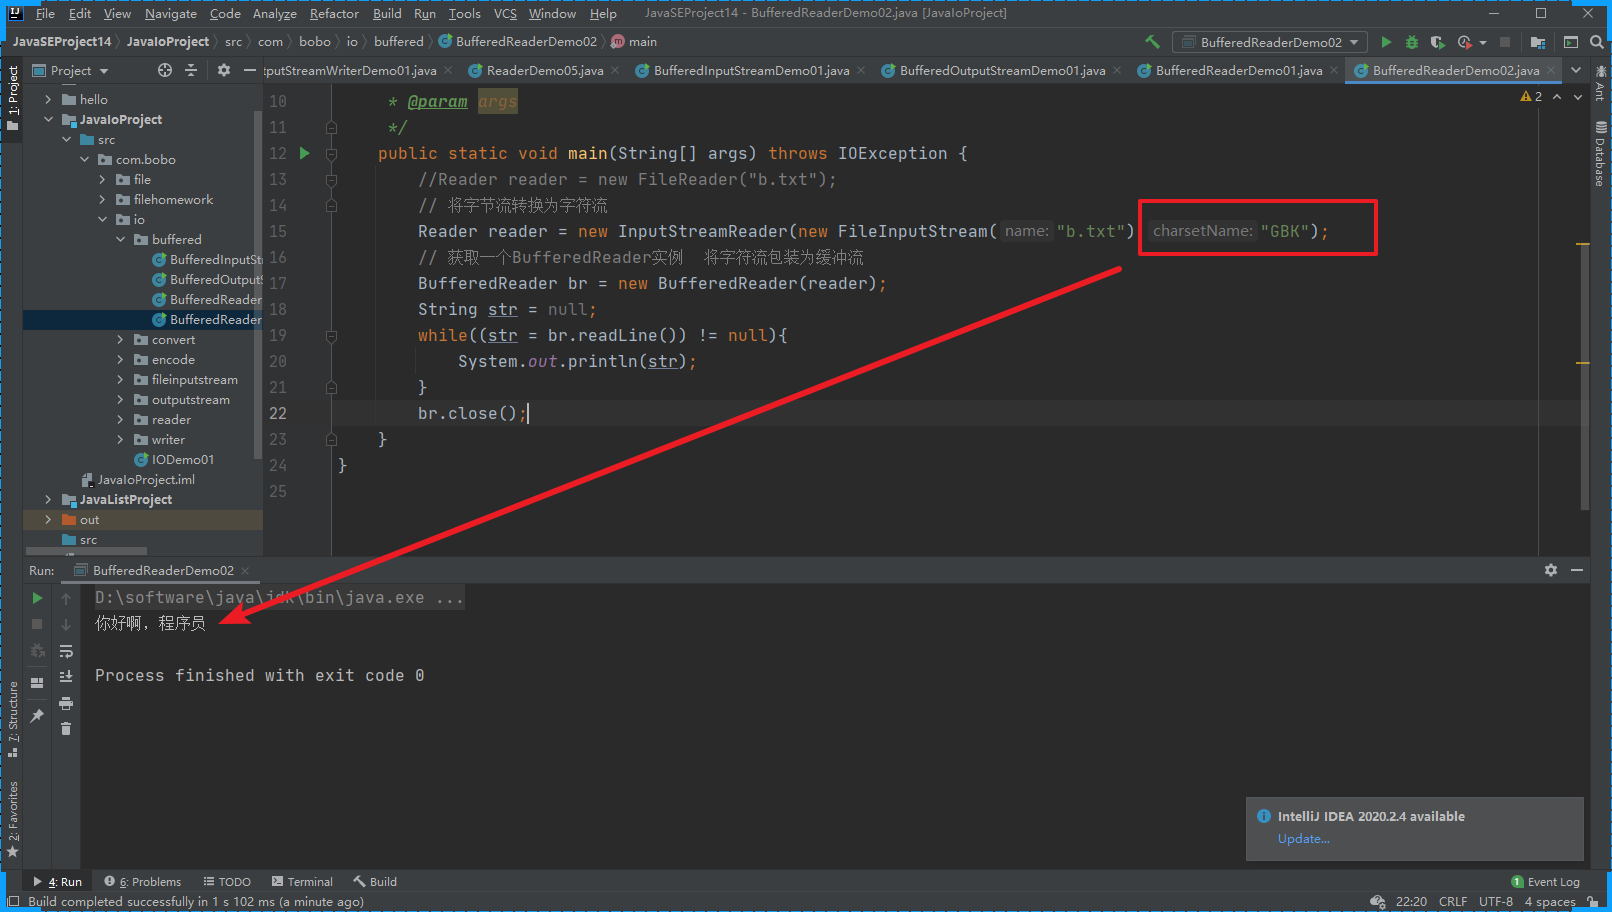Click the Profiler run icon in toolbar
1612x912 pixels.
1465,42
